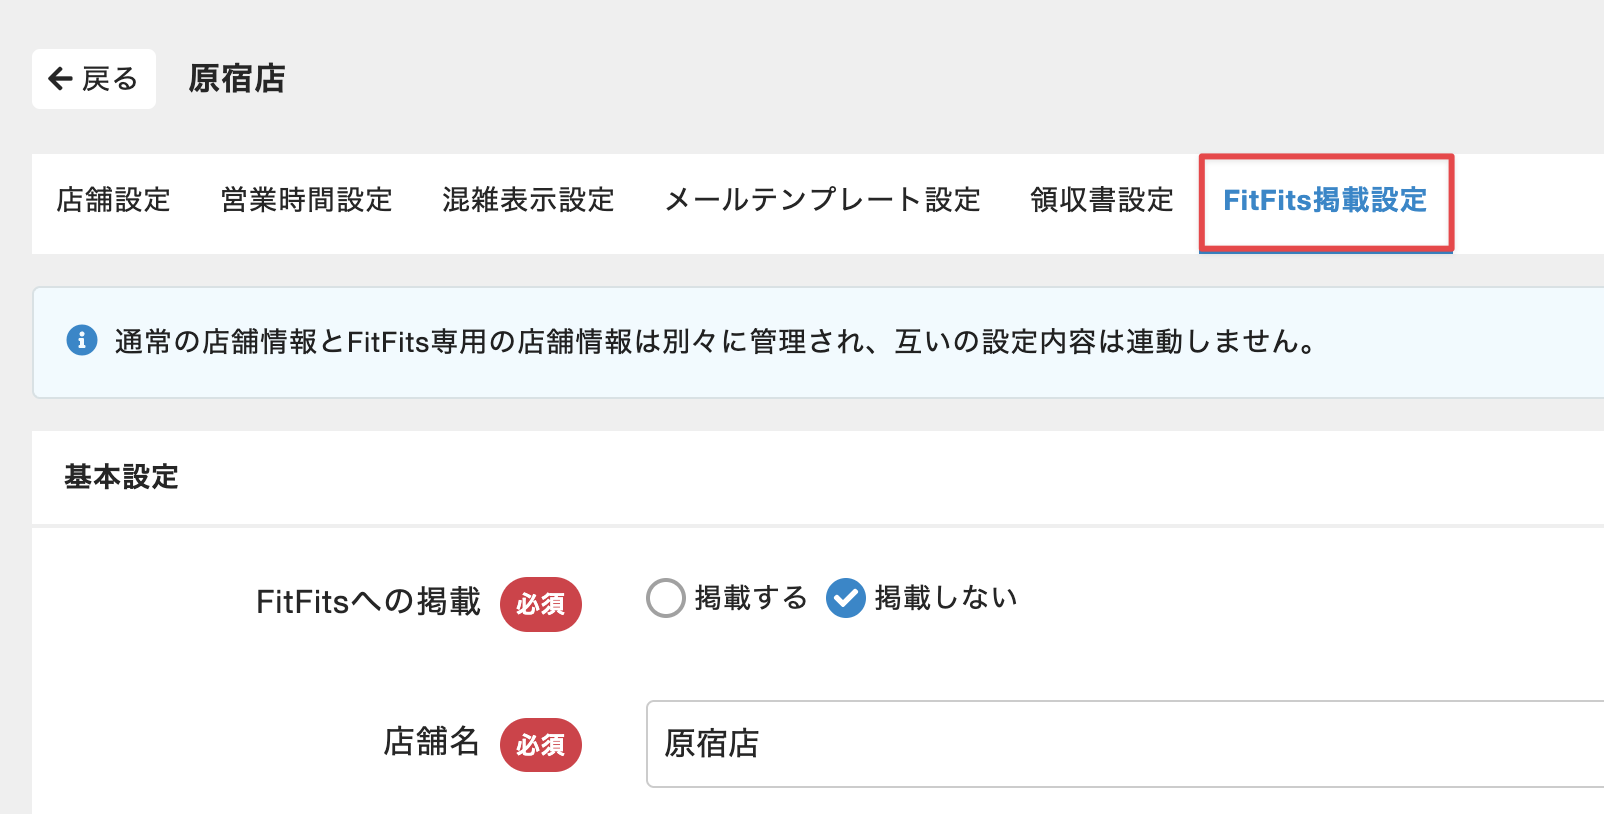Image resolution: width=1604 pixels, height=814 pixels.
Task: Click the active FitFits掲載設定 tab
Action: [x=1325, y=200]
